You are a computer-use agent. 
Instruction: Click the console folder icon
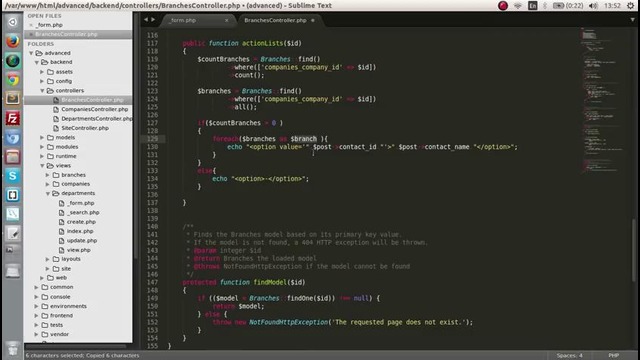45,297
